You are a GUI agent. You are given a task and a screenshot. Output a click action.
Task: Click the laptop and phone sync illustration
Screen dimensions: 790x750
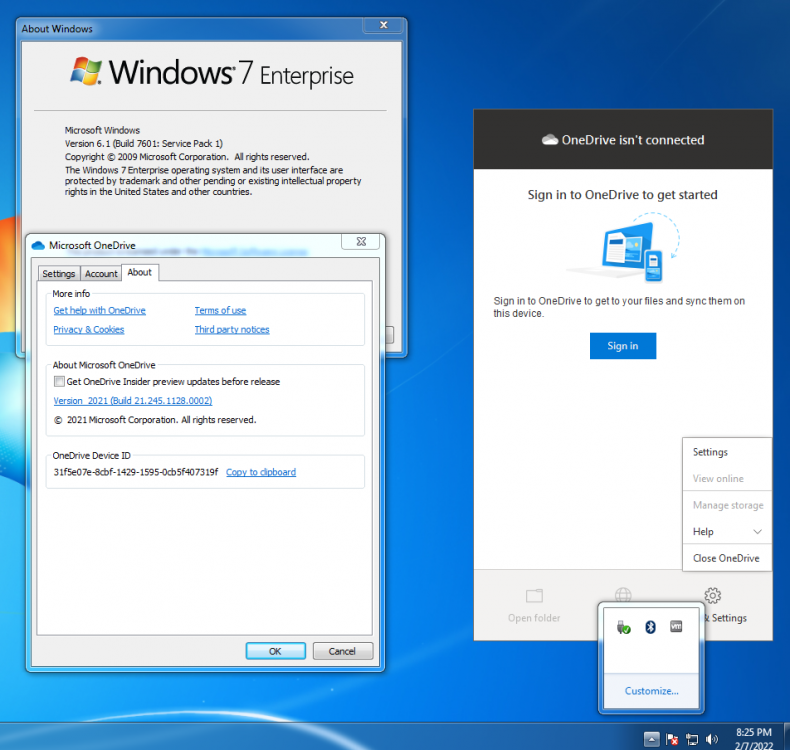coord(625,247)
